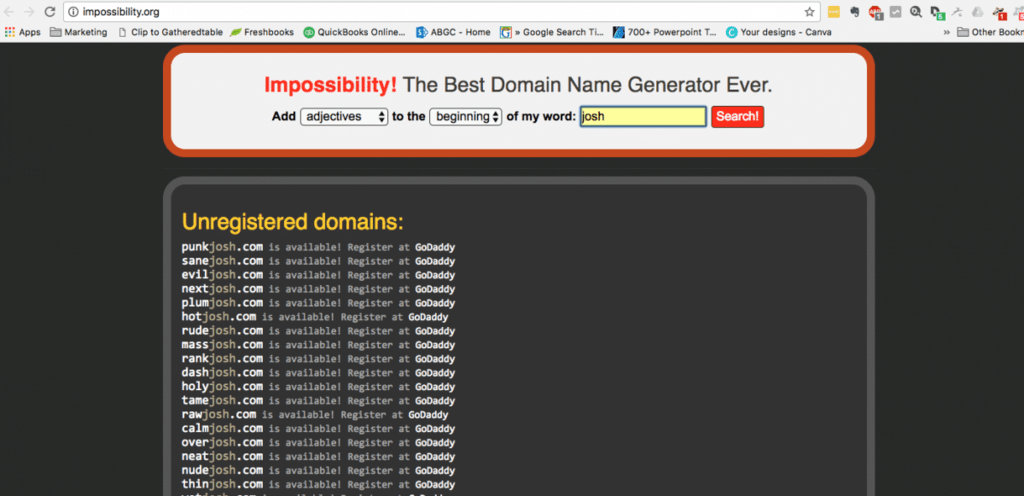
Task: Open the extension icon with red 1 badge
Action: [x=999, y=12]
